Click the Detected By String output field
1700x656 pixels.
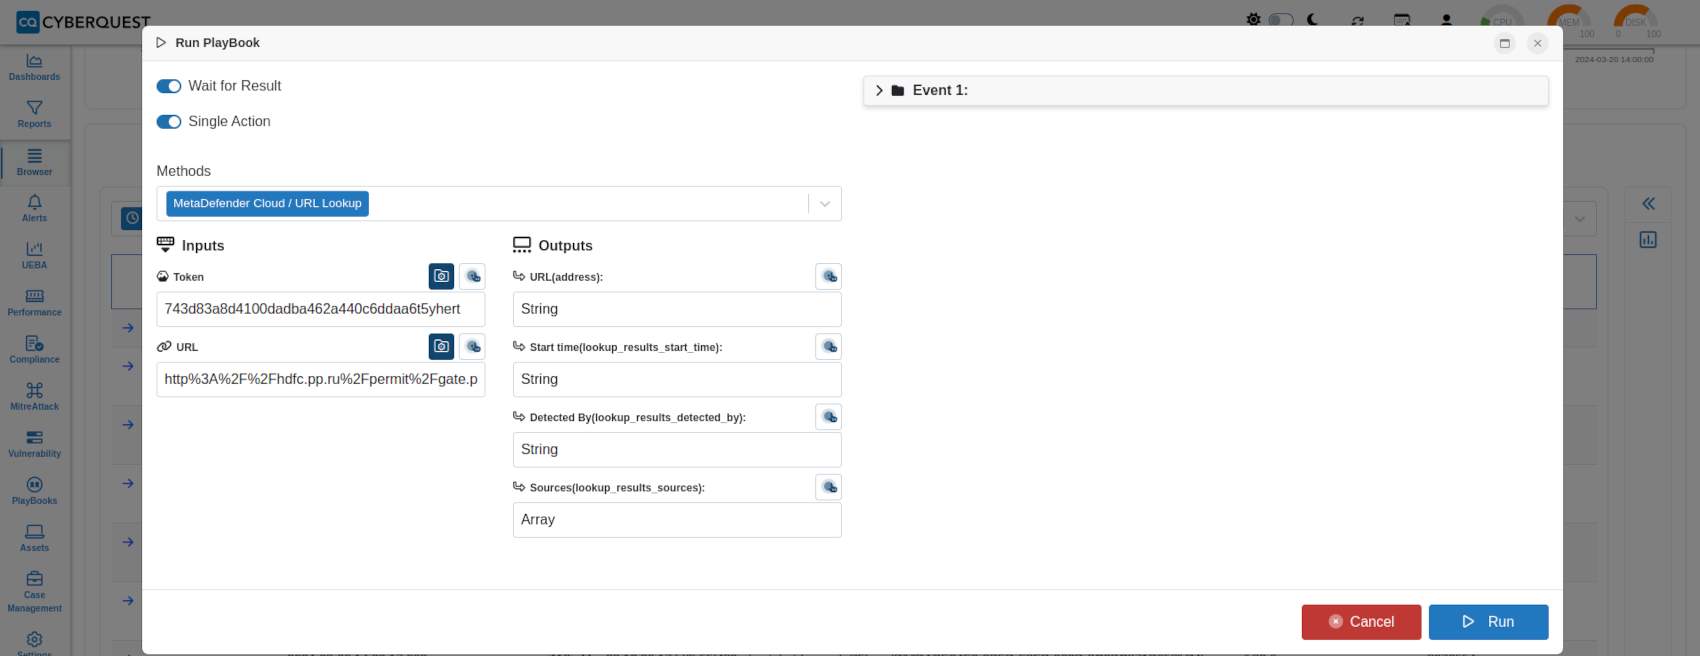coord(677,449)
